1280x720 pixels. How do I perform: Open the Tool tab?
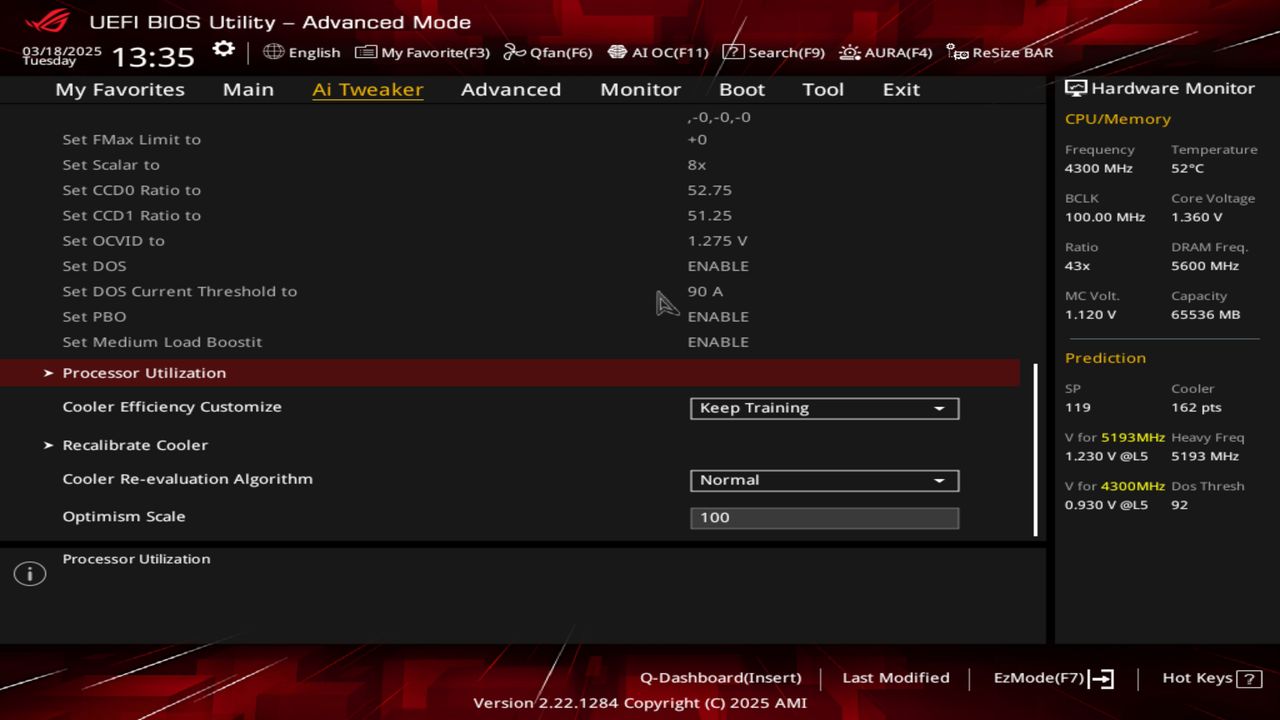[823, 89]
